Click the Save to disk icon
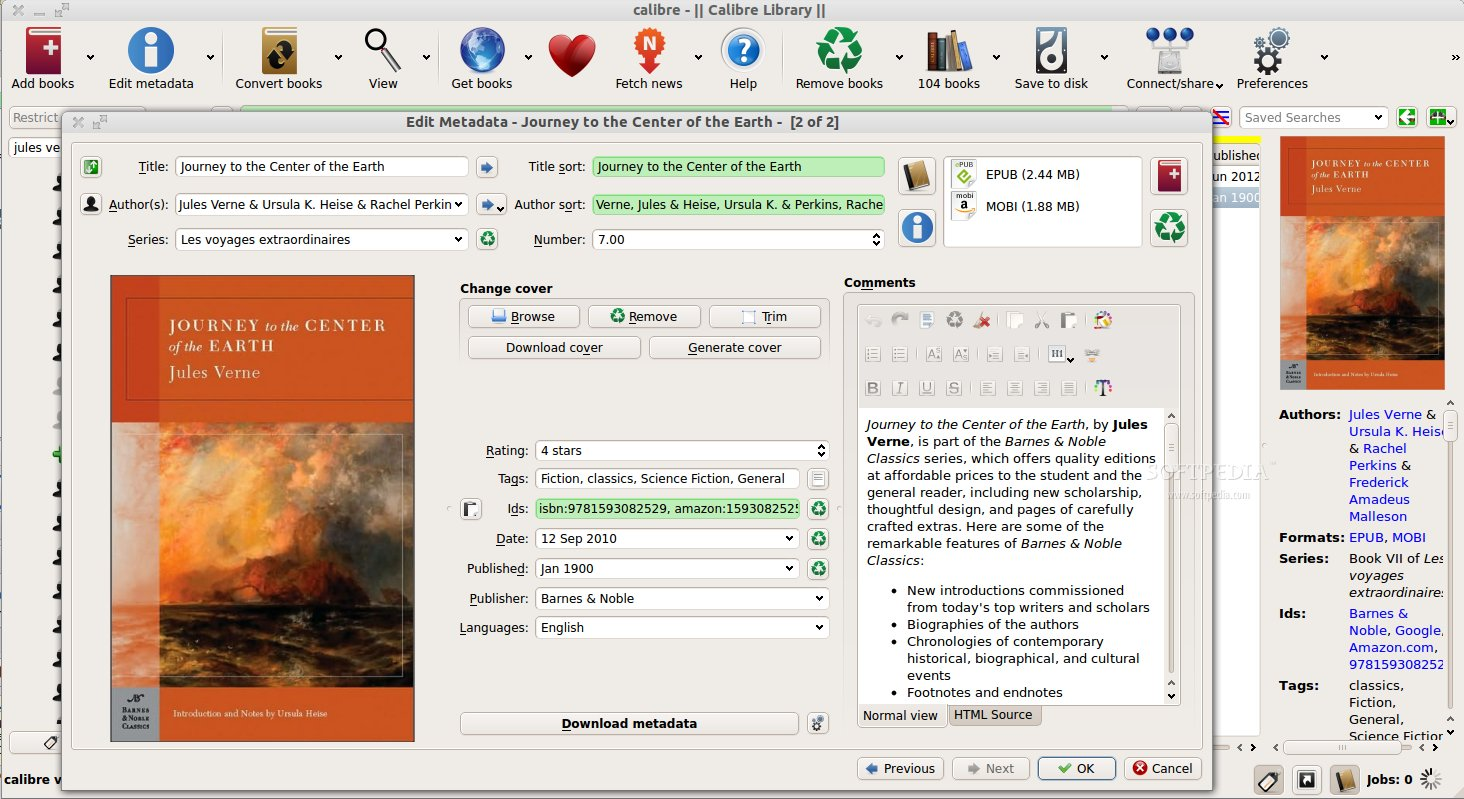This screenshot has width=1464, height=799. pos(1051,51)
